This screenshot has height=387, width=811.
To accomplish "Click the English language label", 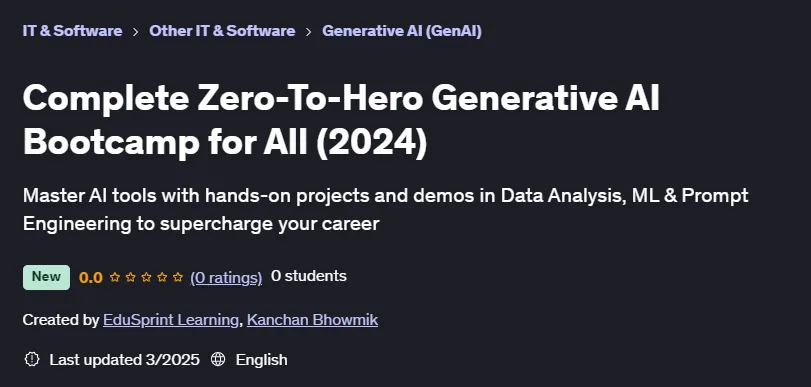I will [262, 360].
